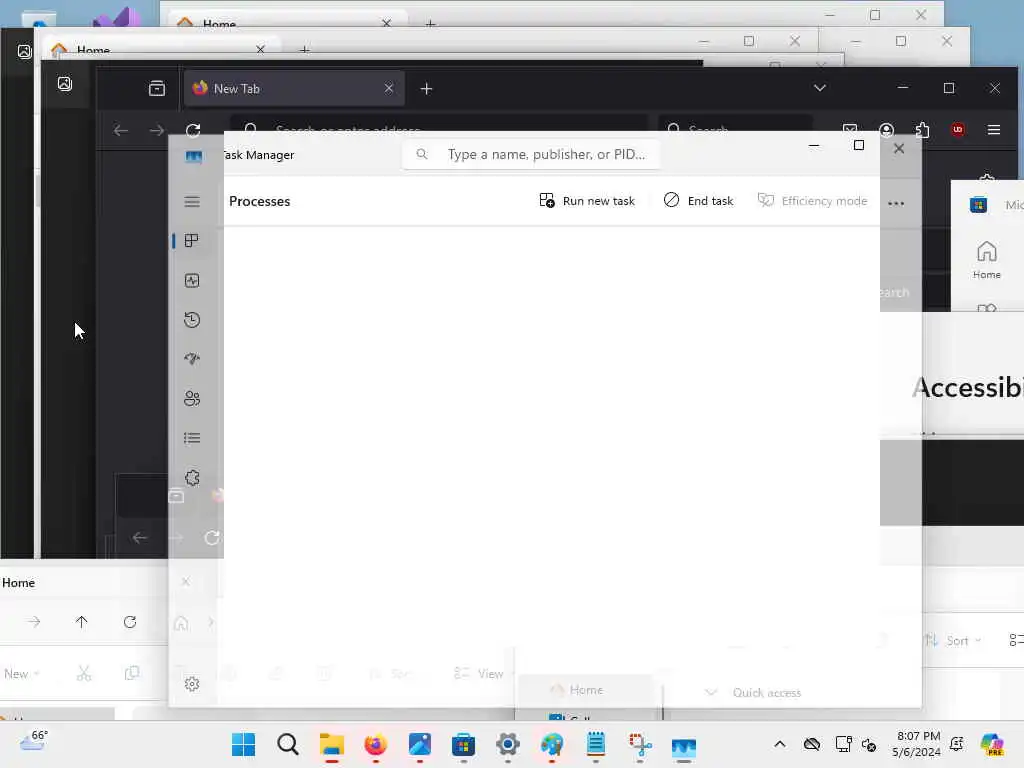Open Sort dropdown in File Explorer
Viewport: 1024px width, 768px height.
(x=953, y=641)
